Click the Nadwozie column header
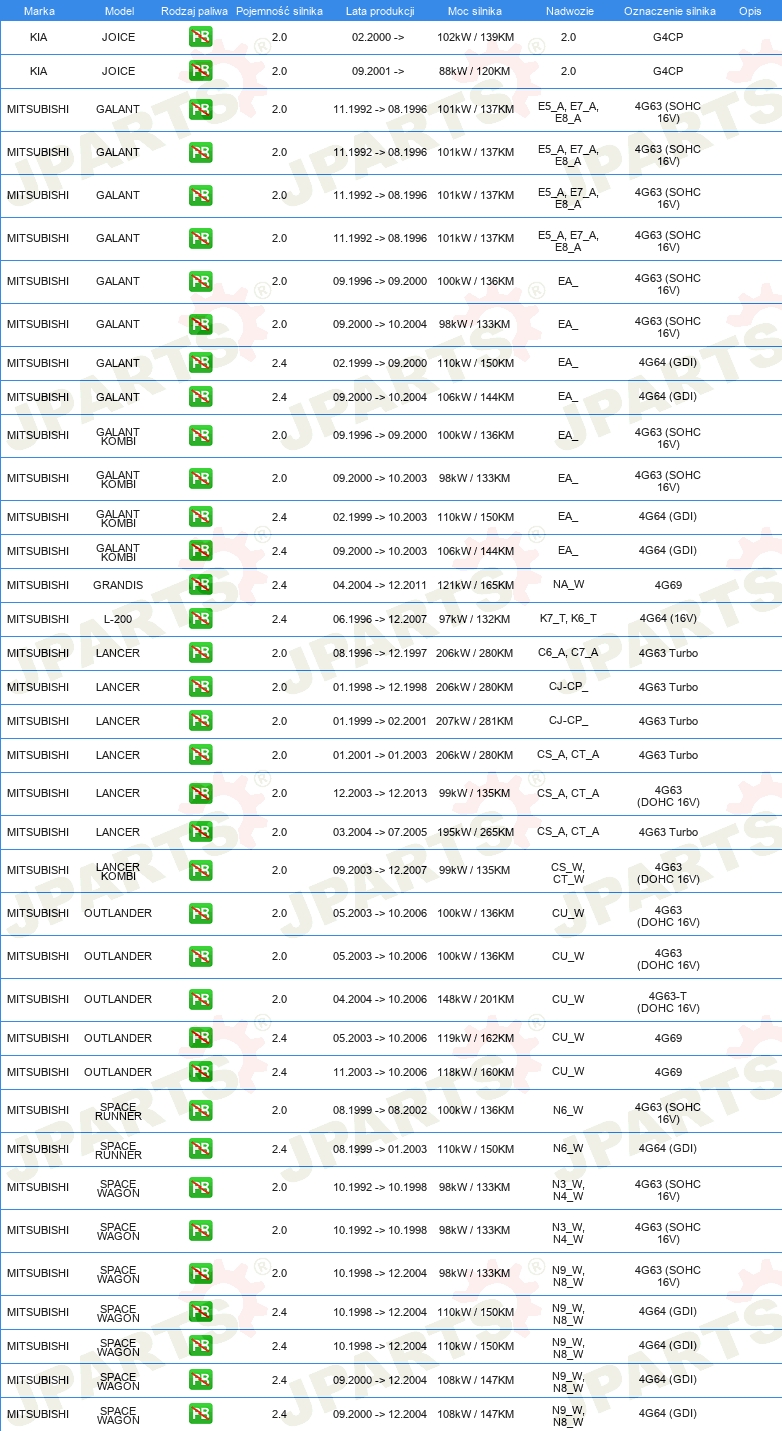This screenshot has width=782, height=1431. (x=568, y=11)
